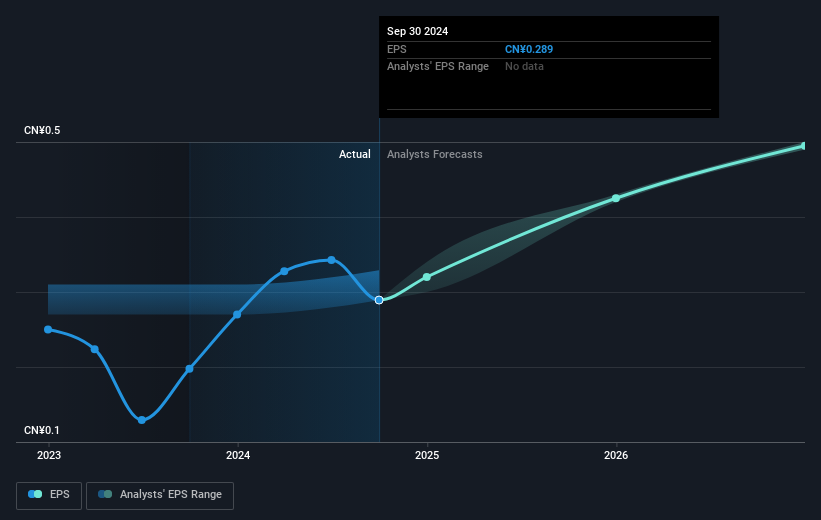Screen dimensions: 821x520
Task: Click the 2024 x-axis label
Action: click(x=238, y=456)
